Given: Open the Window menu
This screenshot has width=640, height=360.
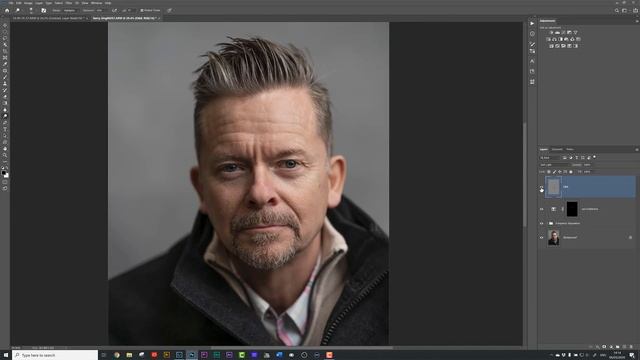Looking at the screenshot, I should coord(96,3).
